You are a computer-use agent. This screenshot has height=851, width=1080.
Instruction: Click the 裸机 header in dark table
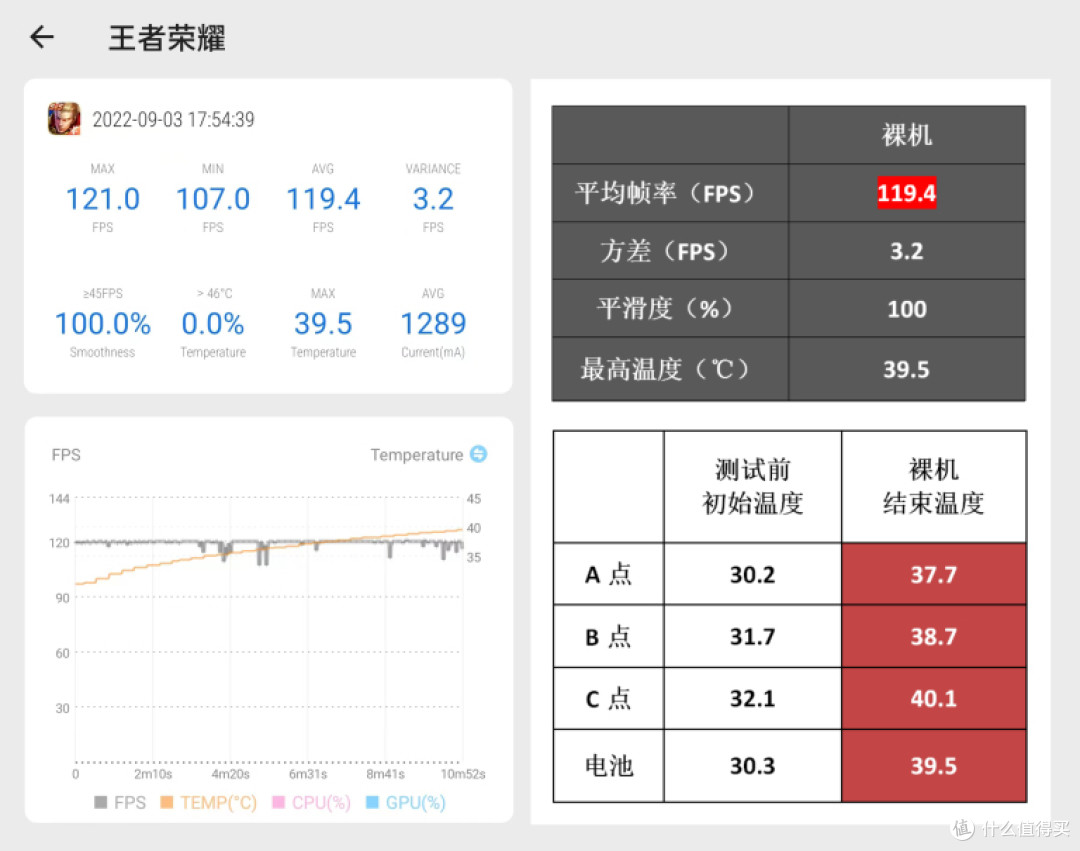point(906,135)
